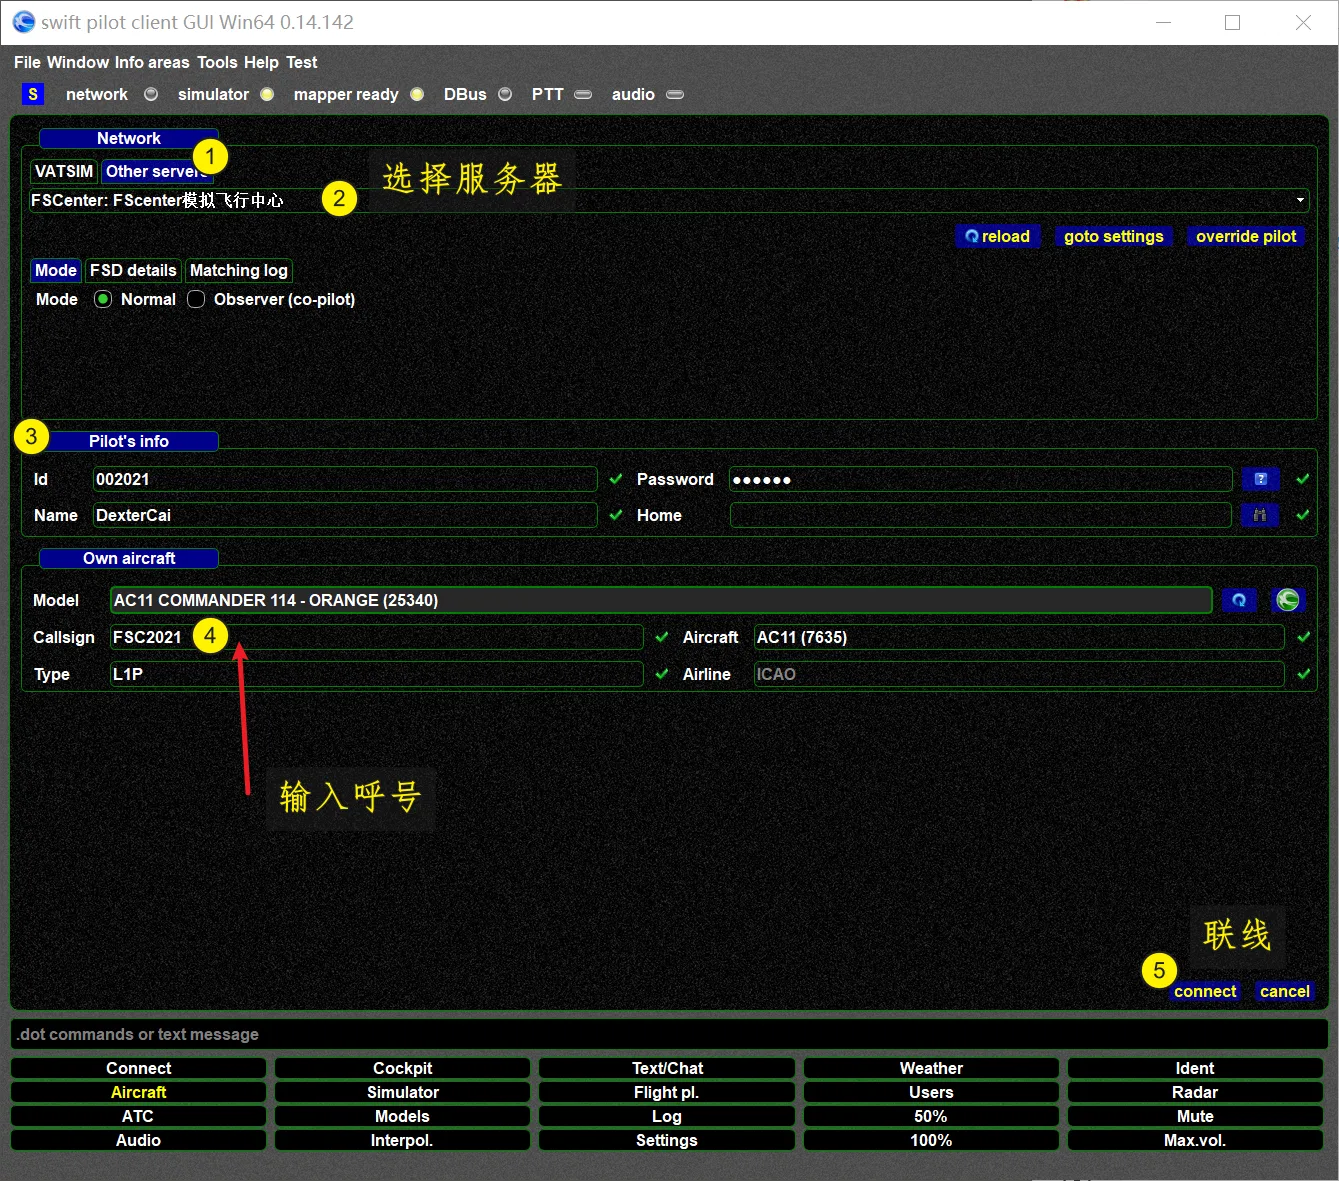Select Normal mode radio button
The width and height of the screenshot is (1339, 1181).
tap(103, 299)
